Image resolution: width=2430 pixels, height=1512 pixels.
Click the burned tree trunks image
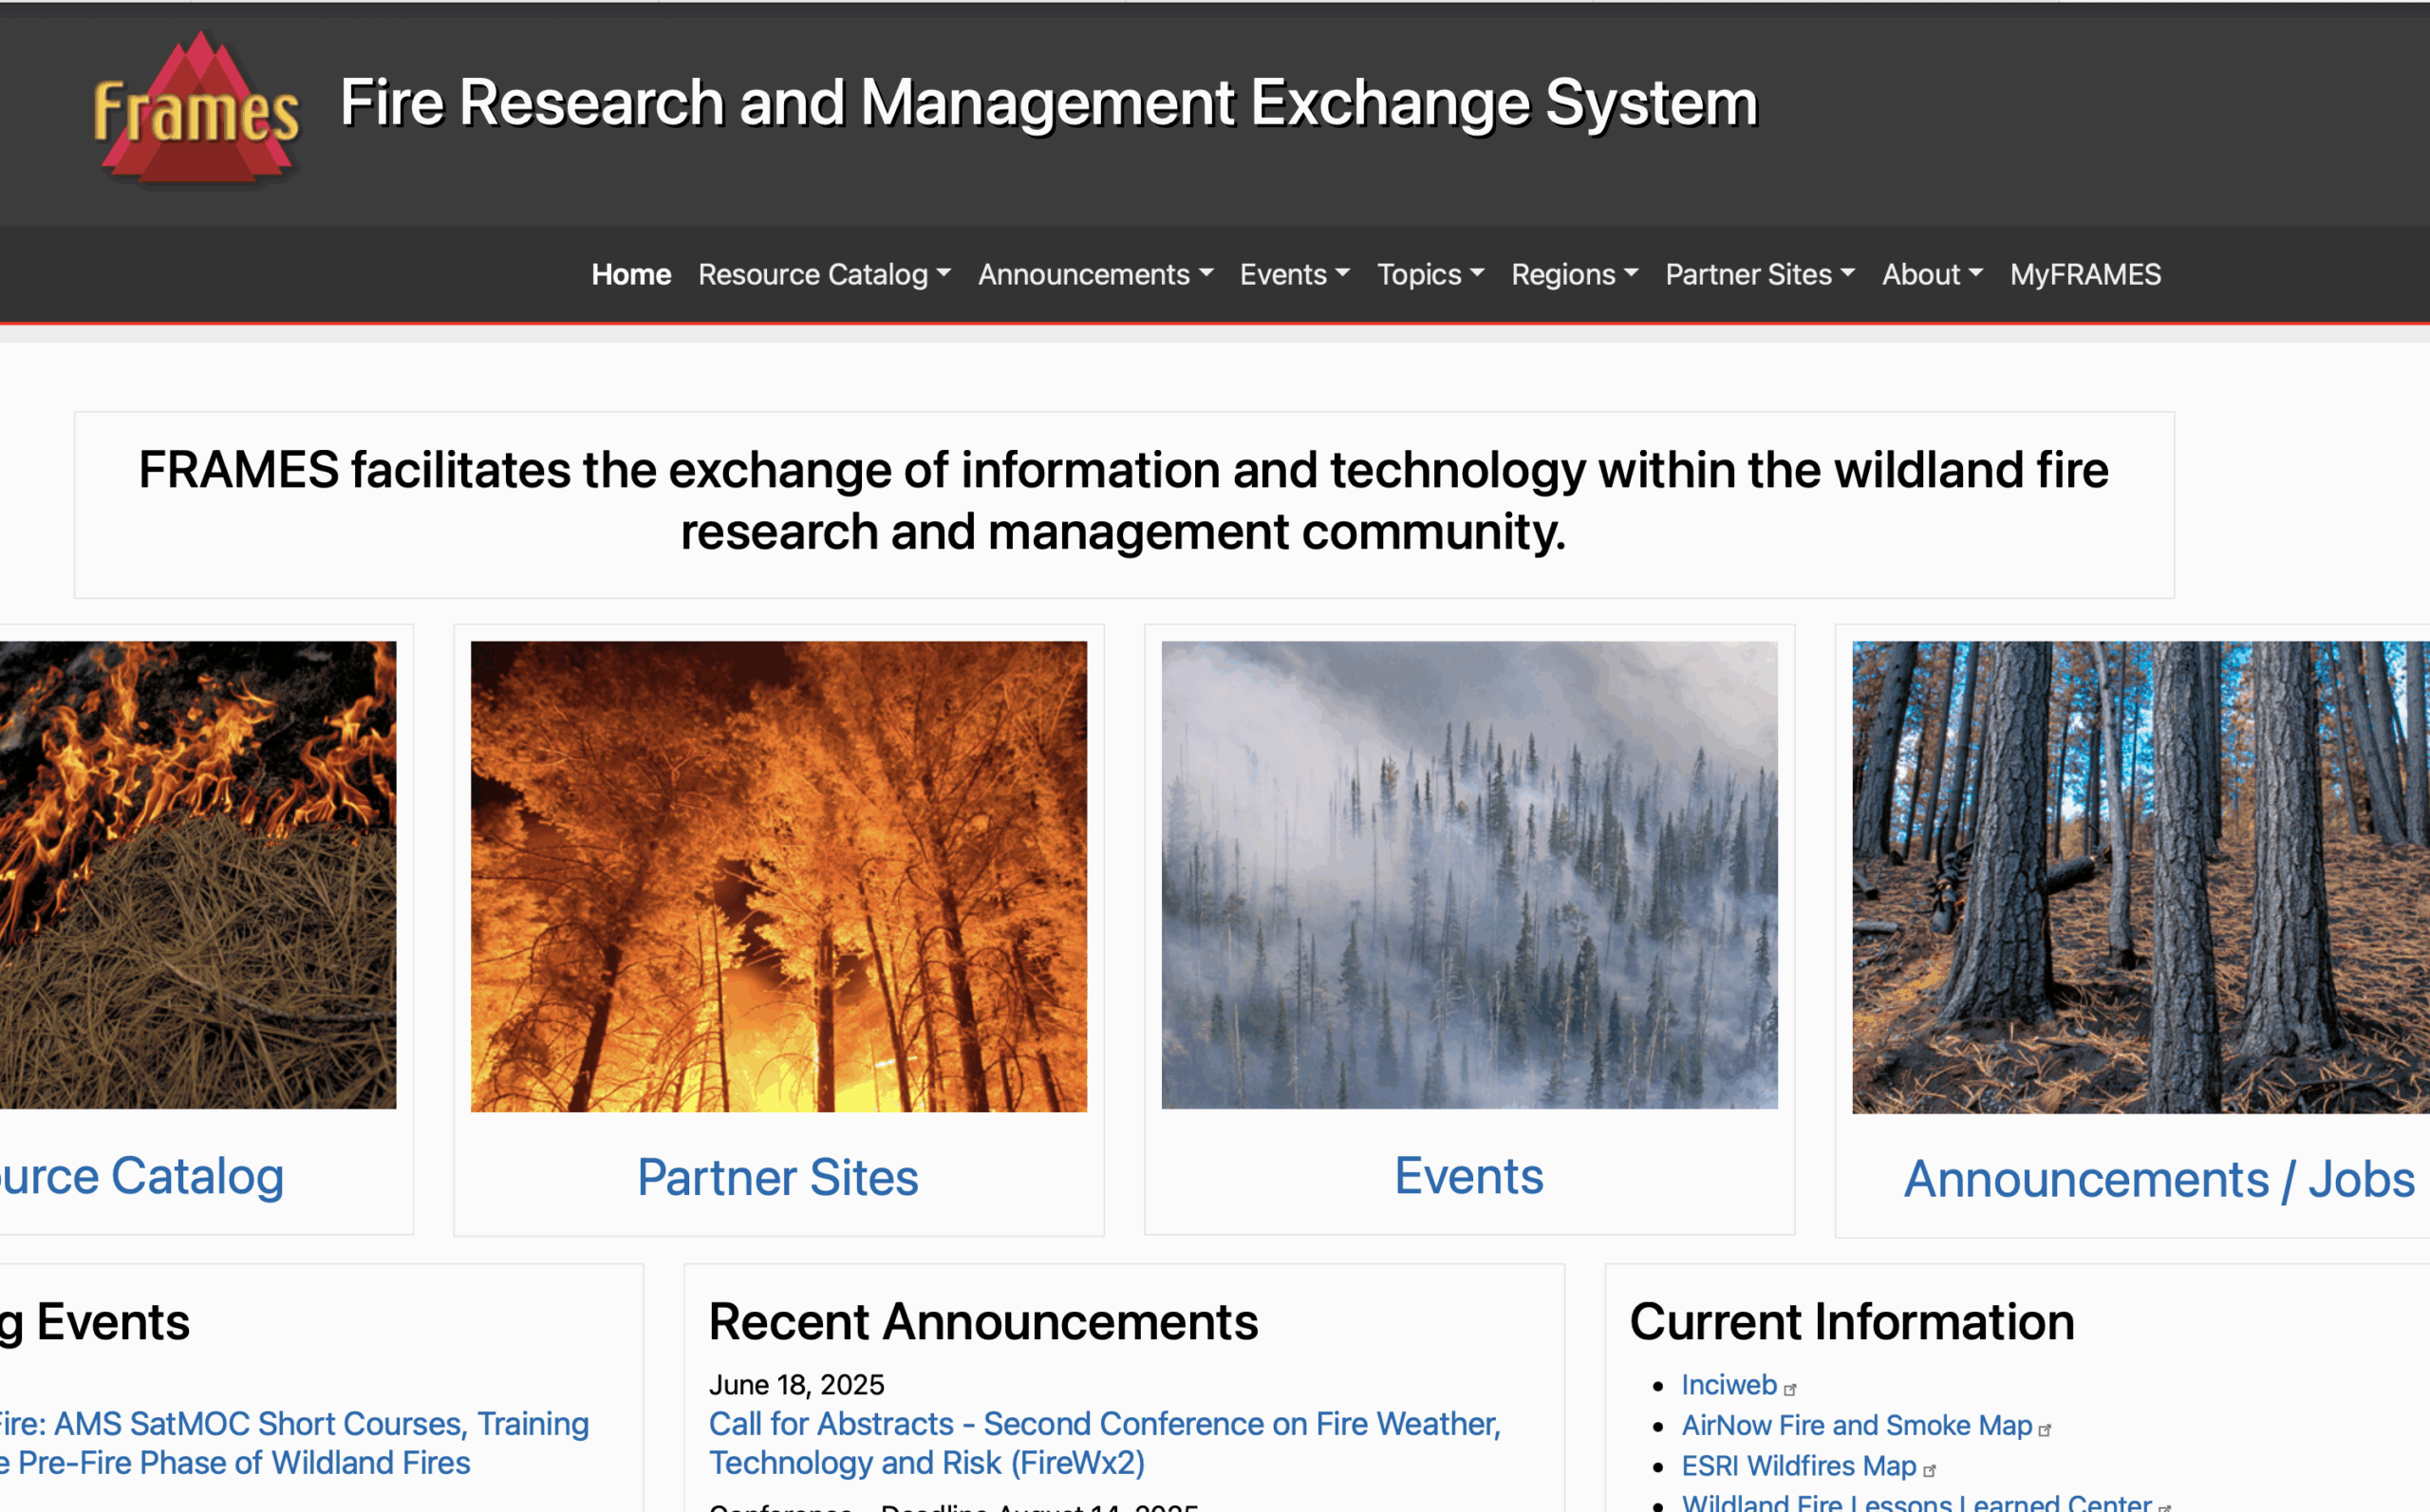point(2140,877)
